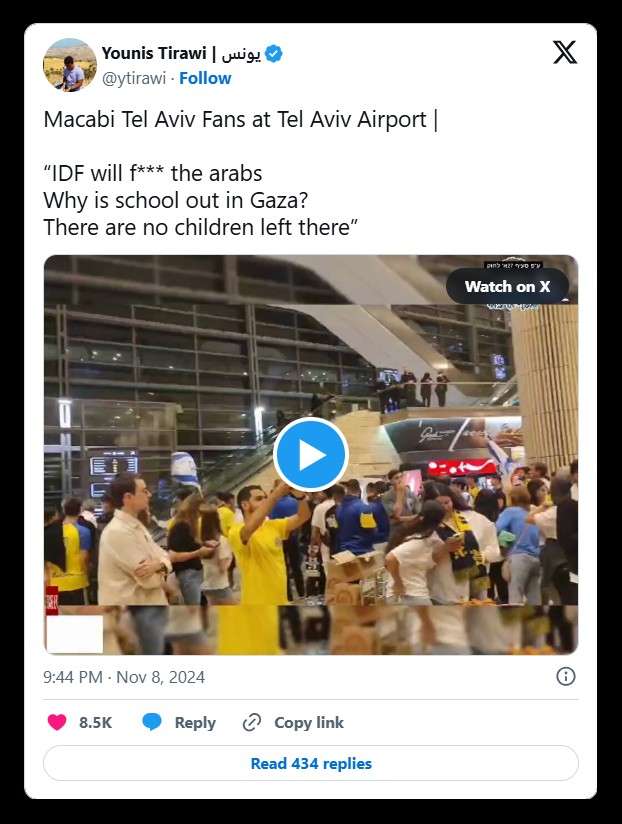Select the Reply text label
Viewport: 622px width, 824px height.
tap(195, 723)
